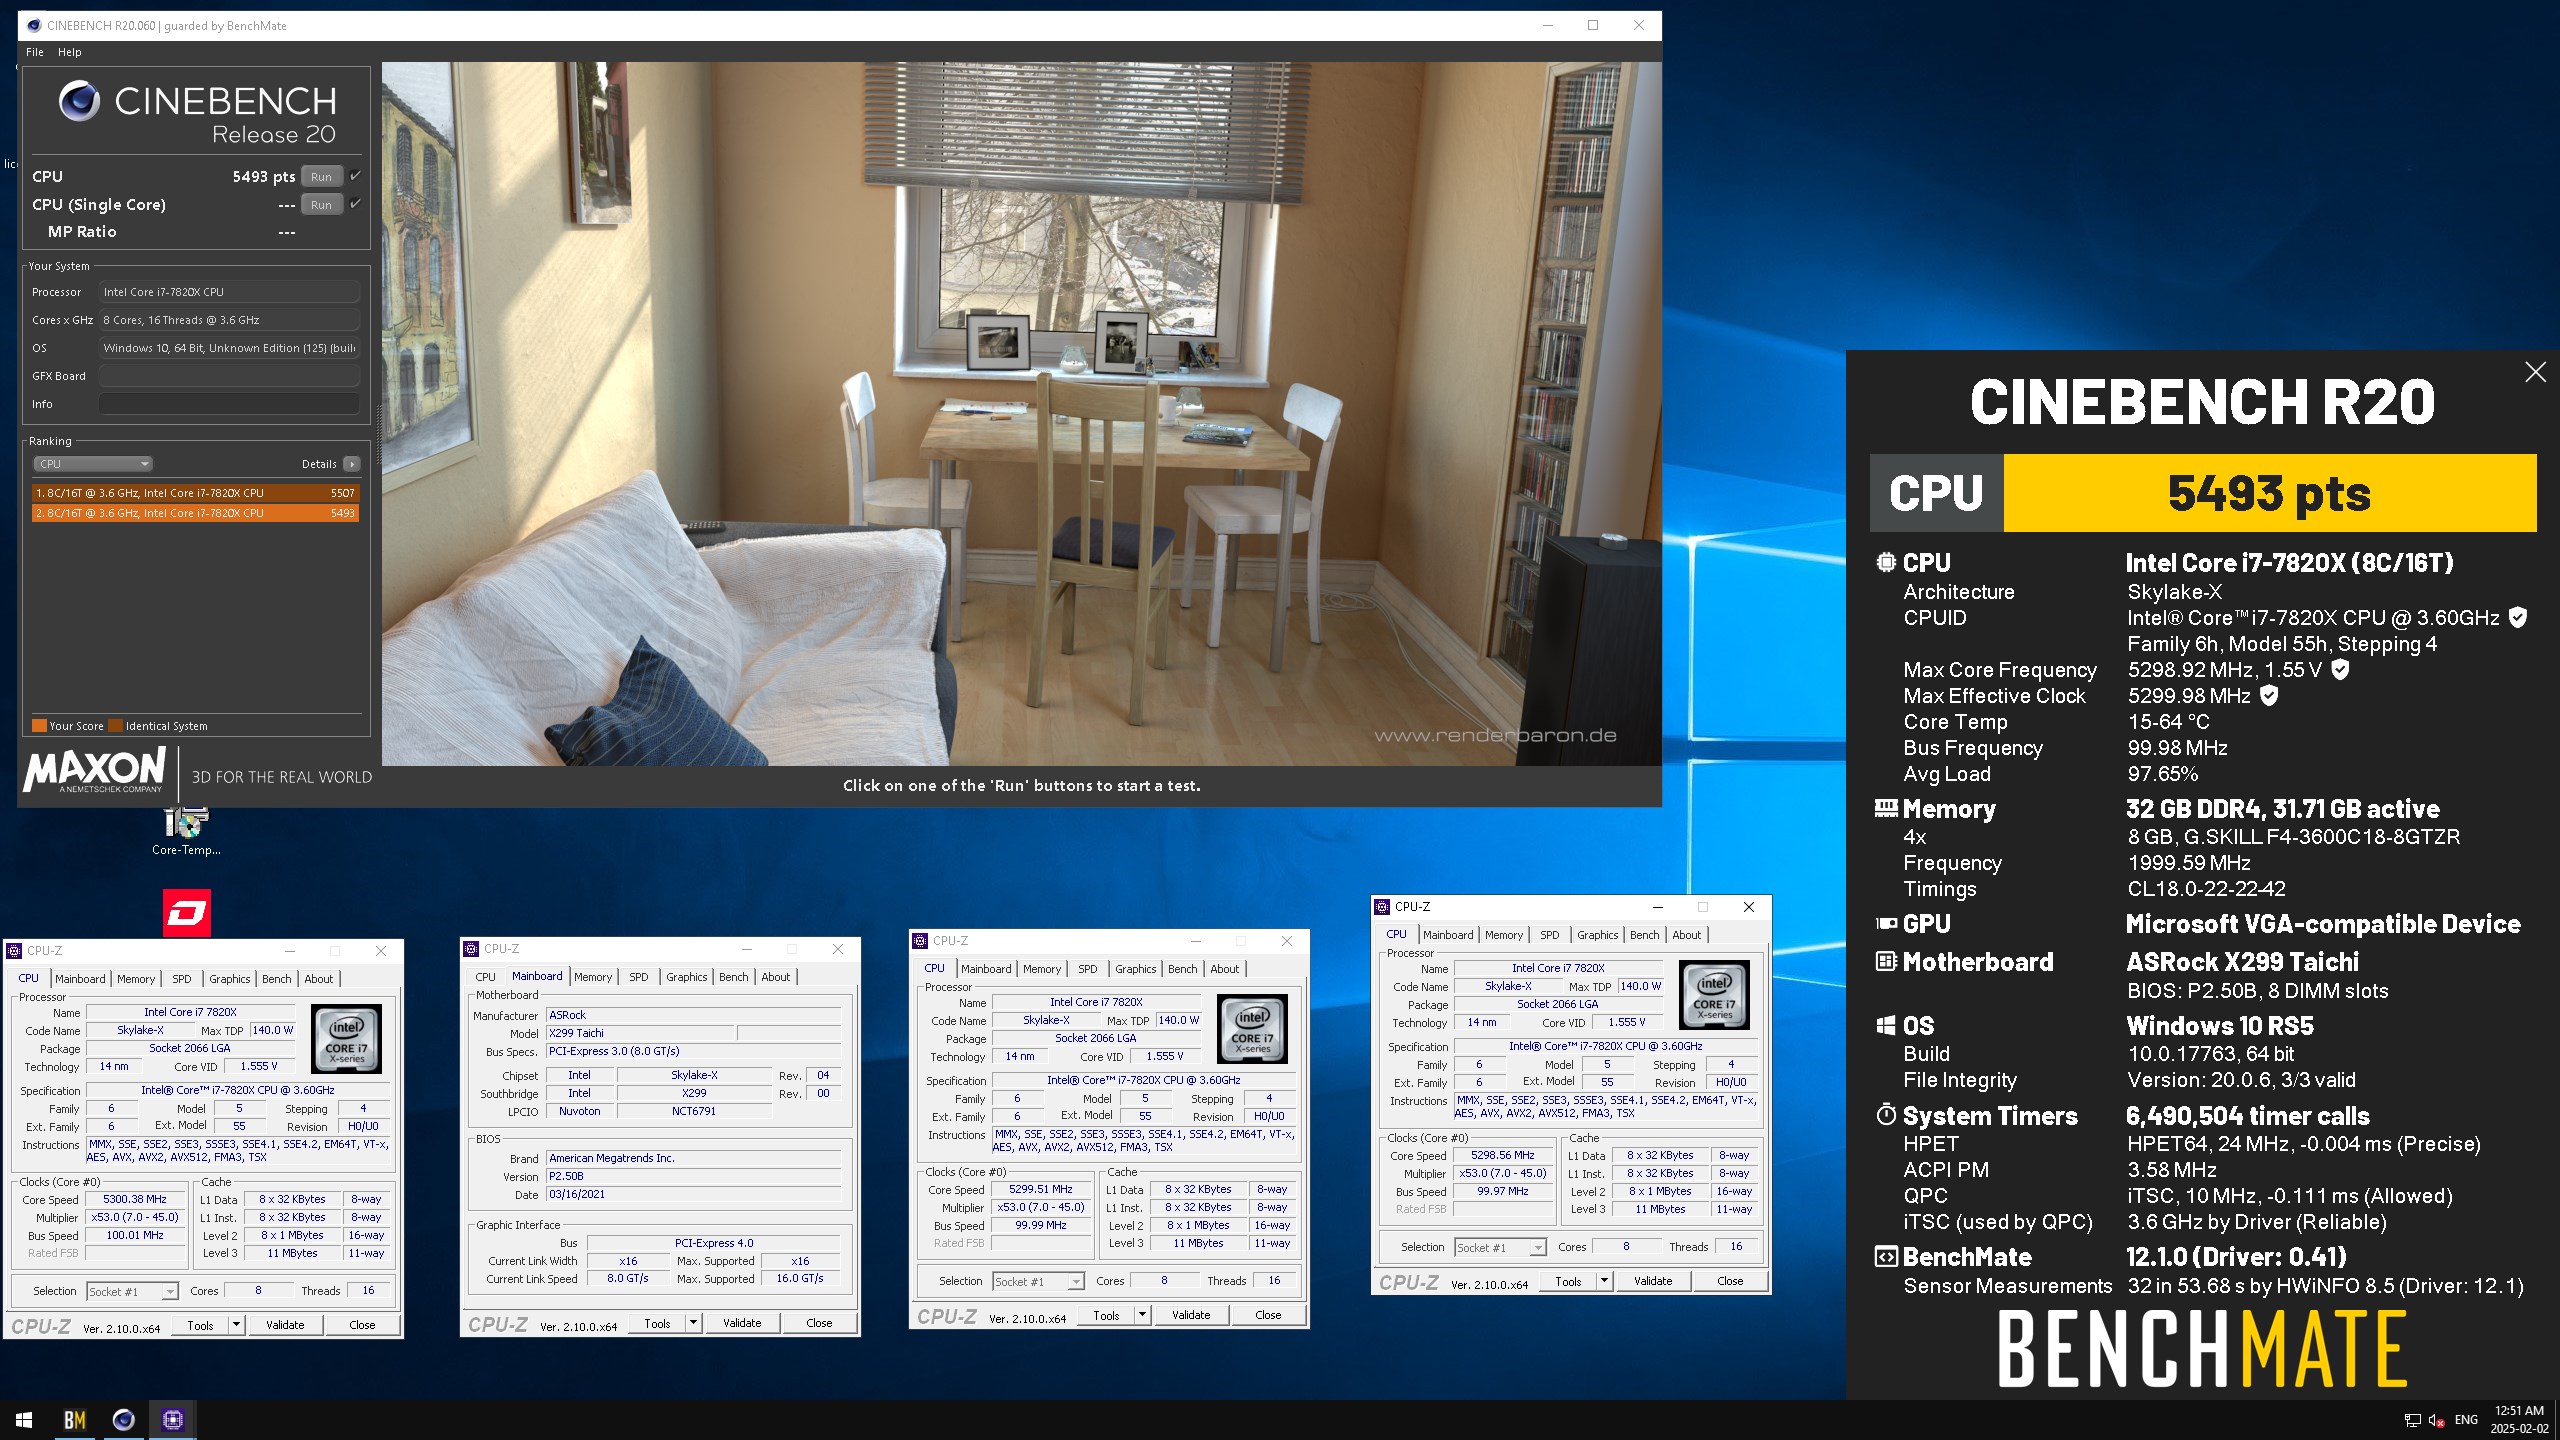The height and width of the screenshot is (1440, 2560).
Task: Run the Cinebench CPU multi-core test
Action: click(x=321, y=177)
